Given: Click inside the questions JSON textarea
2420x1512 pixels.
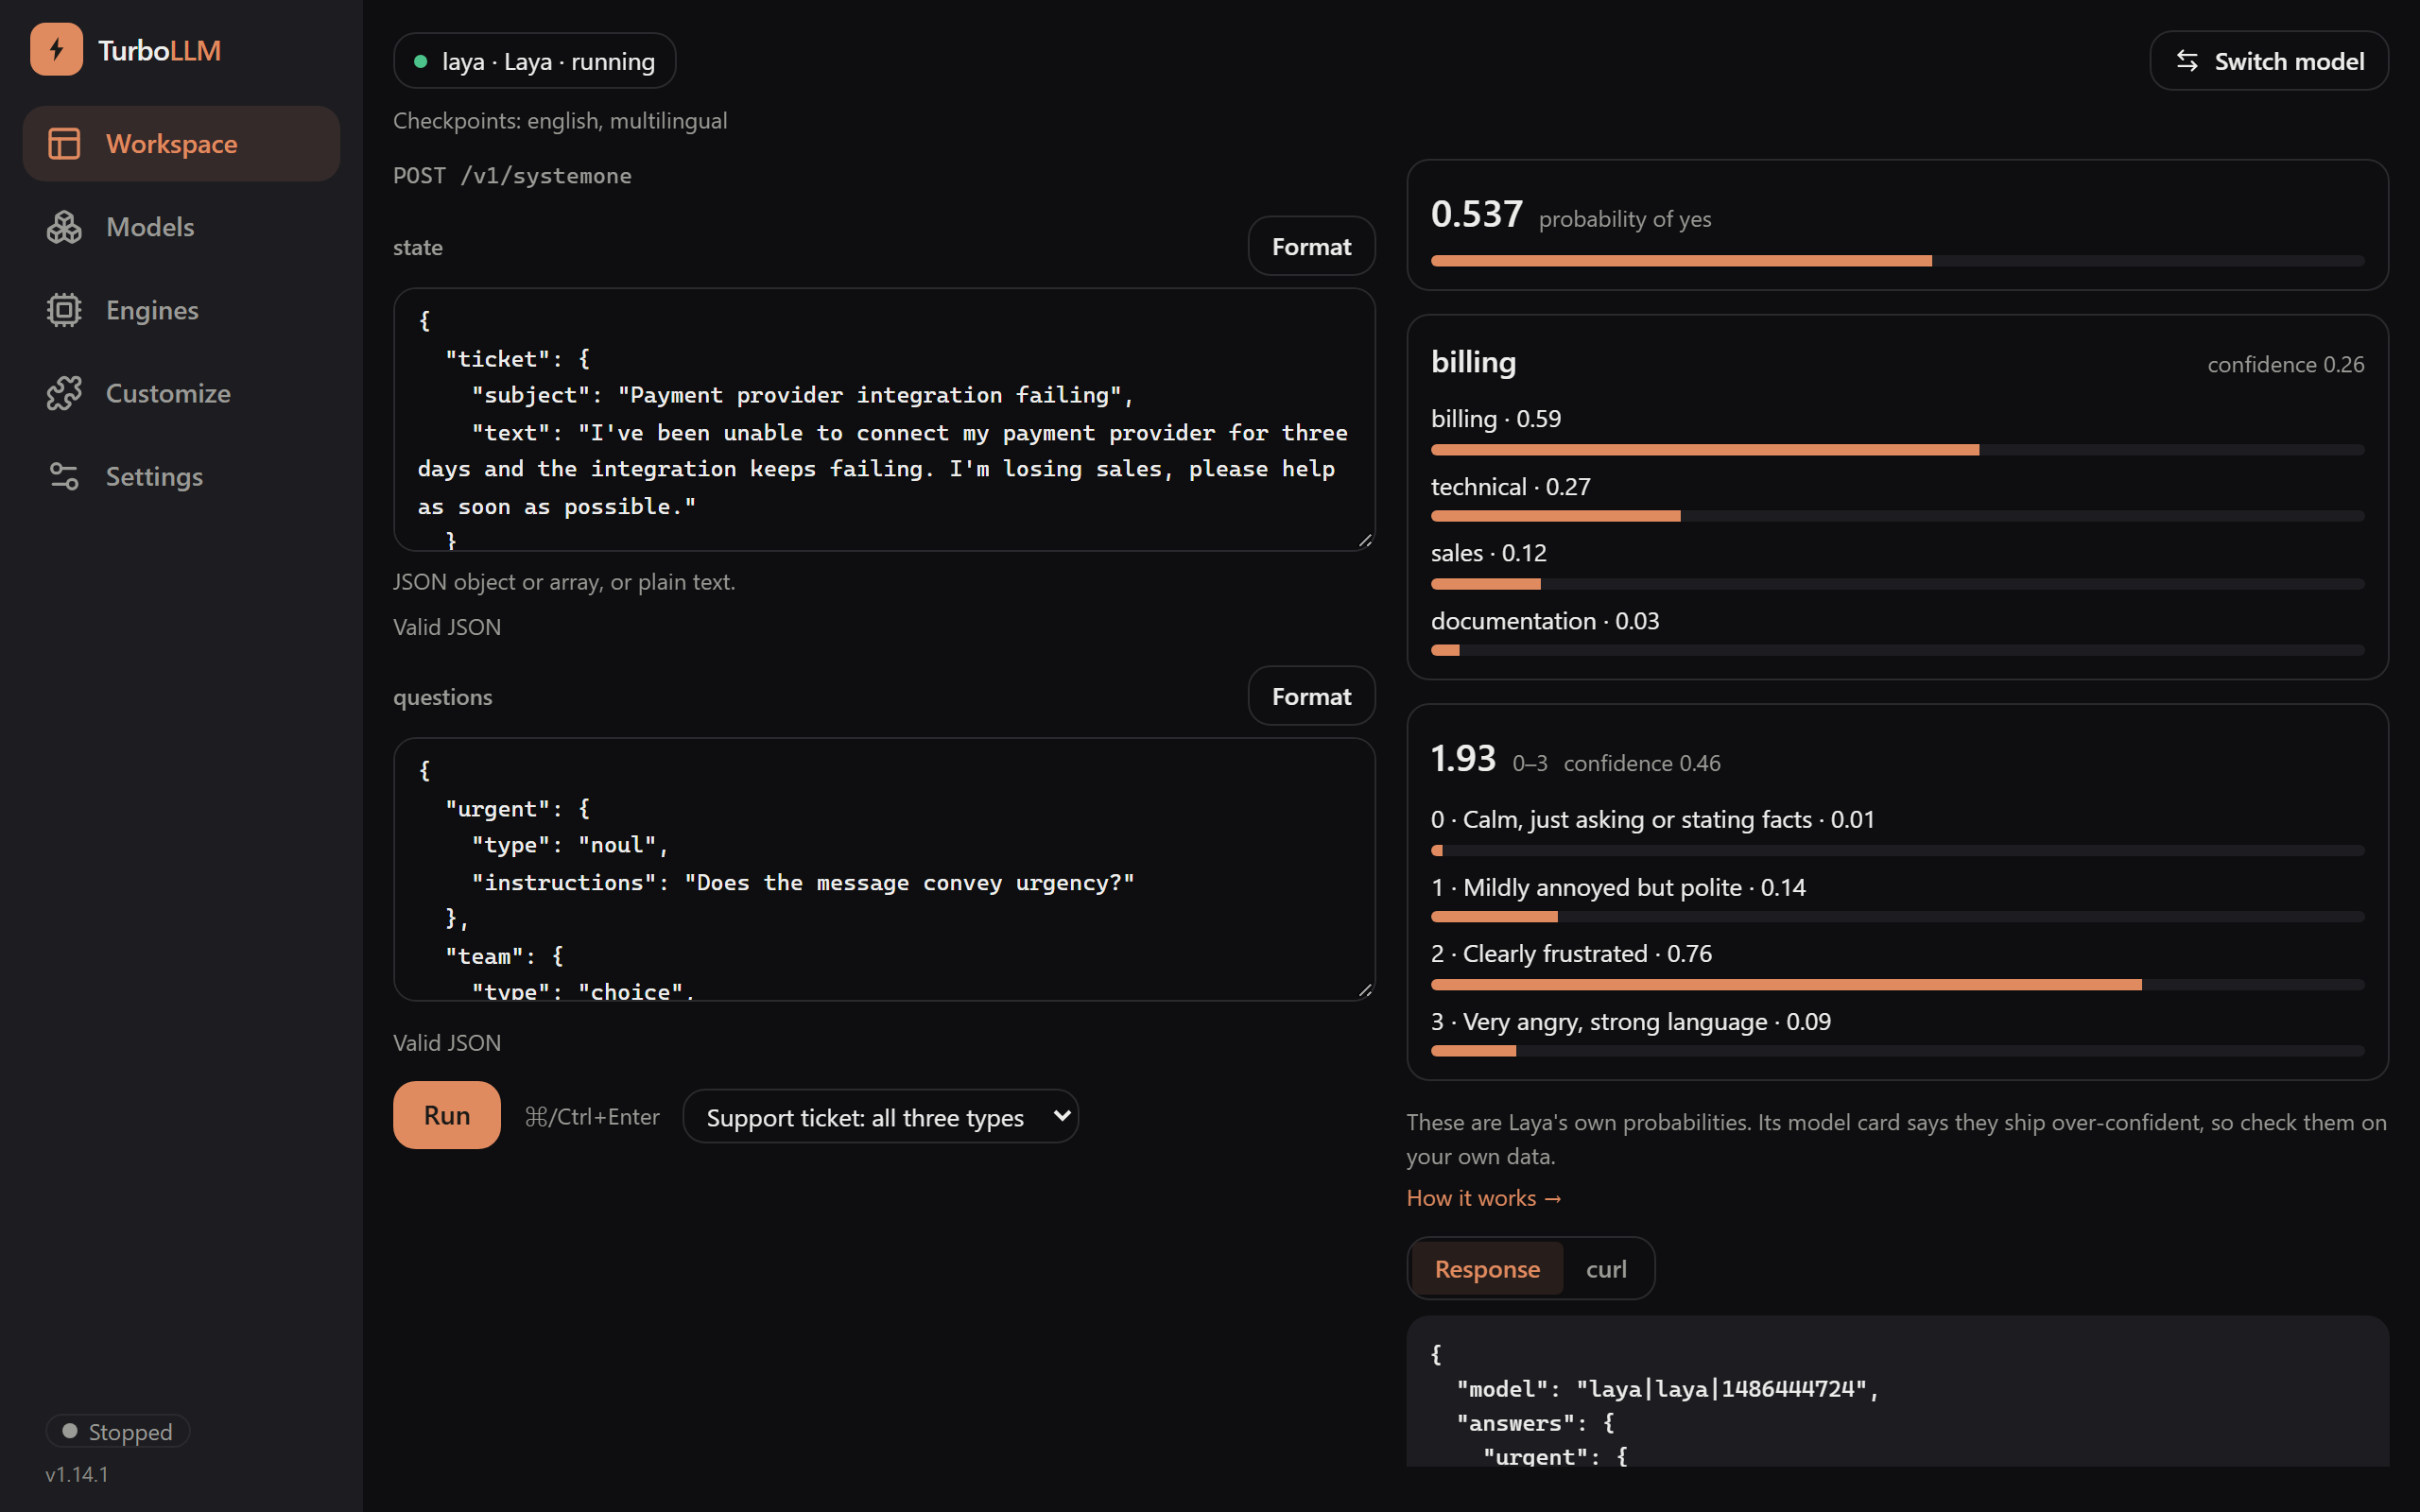Looking at the screenshot, I should coord(884,869).
